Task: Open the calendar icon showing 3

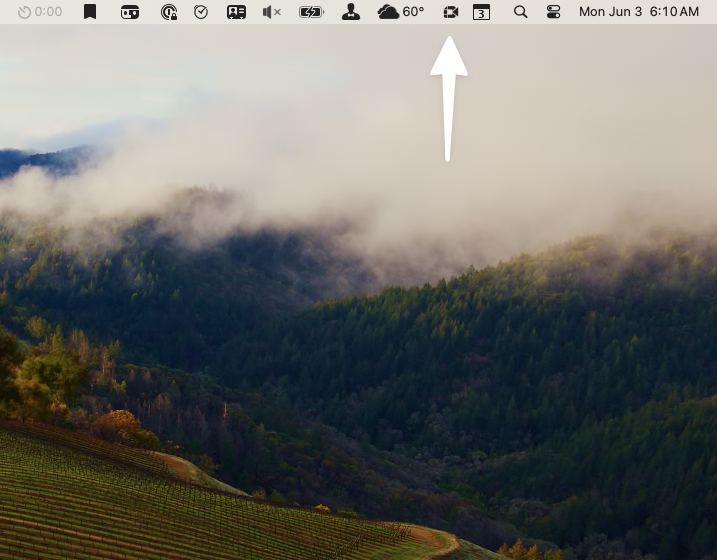Action: (481, 12)
